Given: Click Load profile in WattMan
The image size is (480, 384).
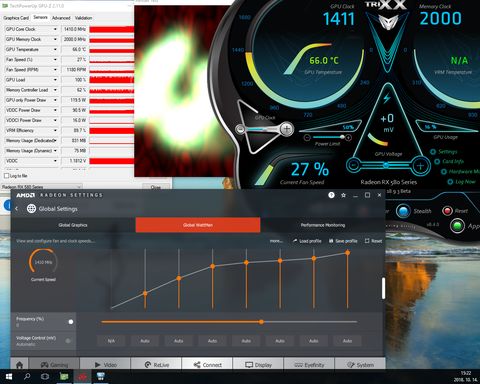Looking at the screenshot, I should click(307, 241).
